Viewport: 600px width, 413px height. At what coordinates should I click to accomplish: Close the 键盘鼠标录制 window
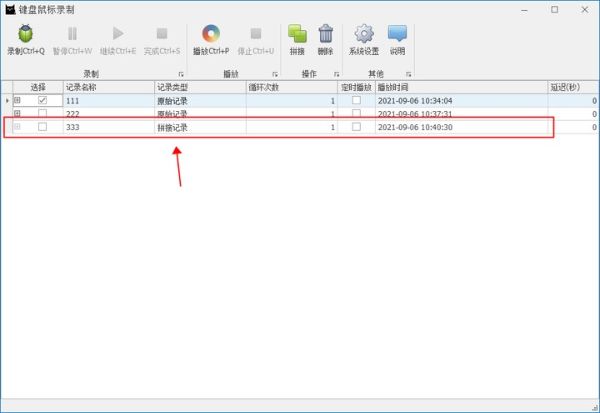click(585, 10)
